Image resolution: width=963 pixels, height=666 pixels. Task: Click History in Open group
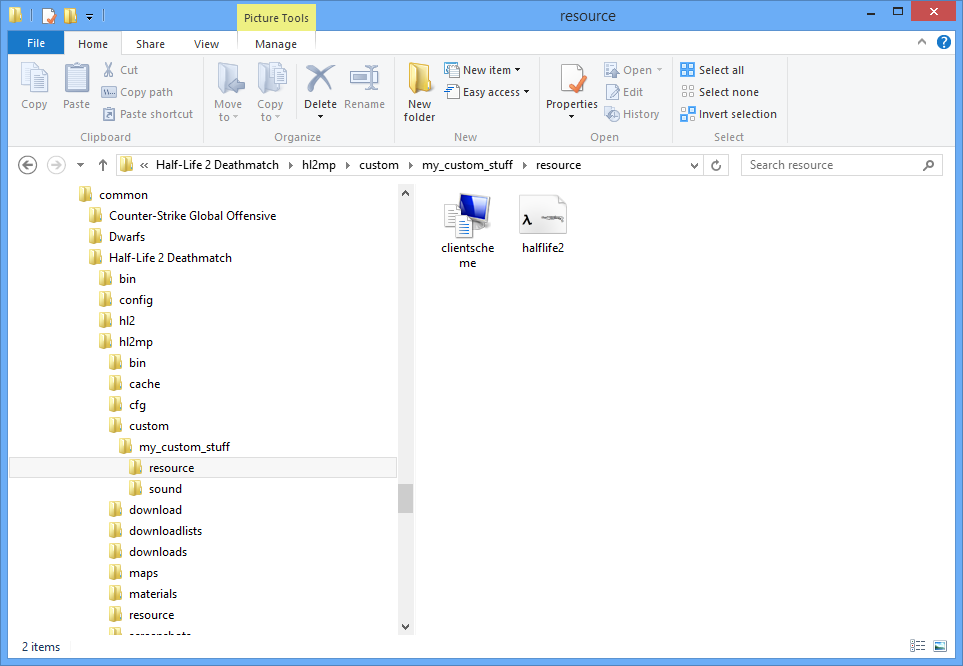pyautogui.click(x=632, y=114)
